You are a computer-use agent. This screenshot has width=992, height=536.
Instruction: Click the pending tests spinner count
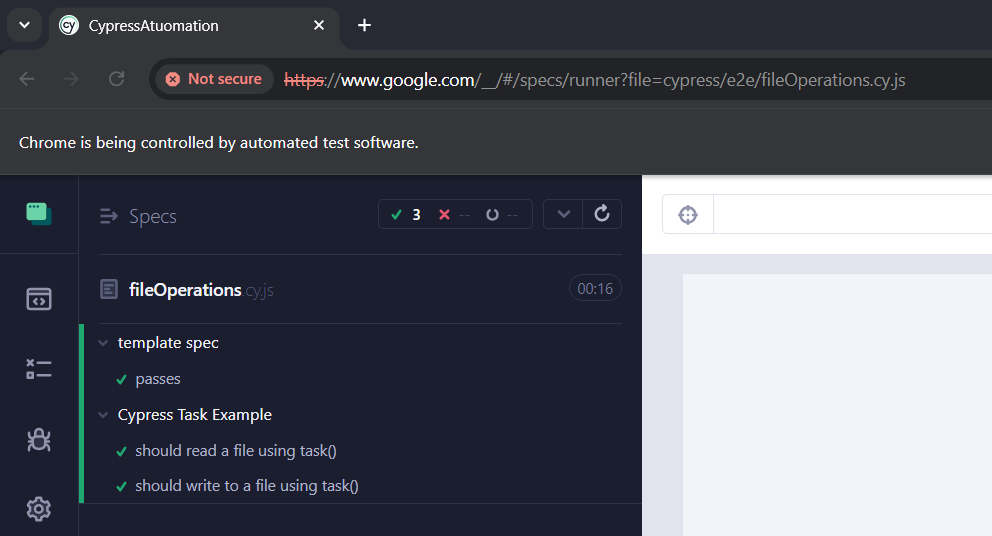coord(502,215)
